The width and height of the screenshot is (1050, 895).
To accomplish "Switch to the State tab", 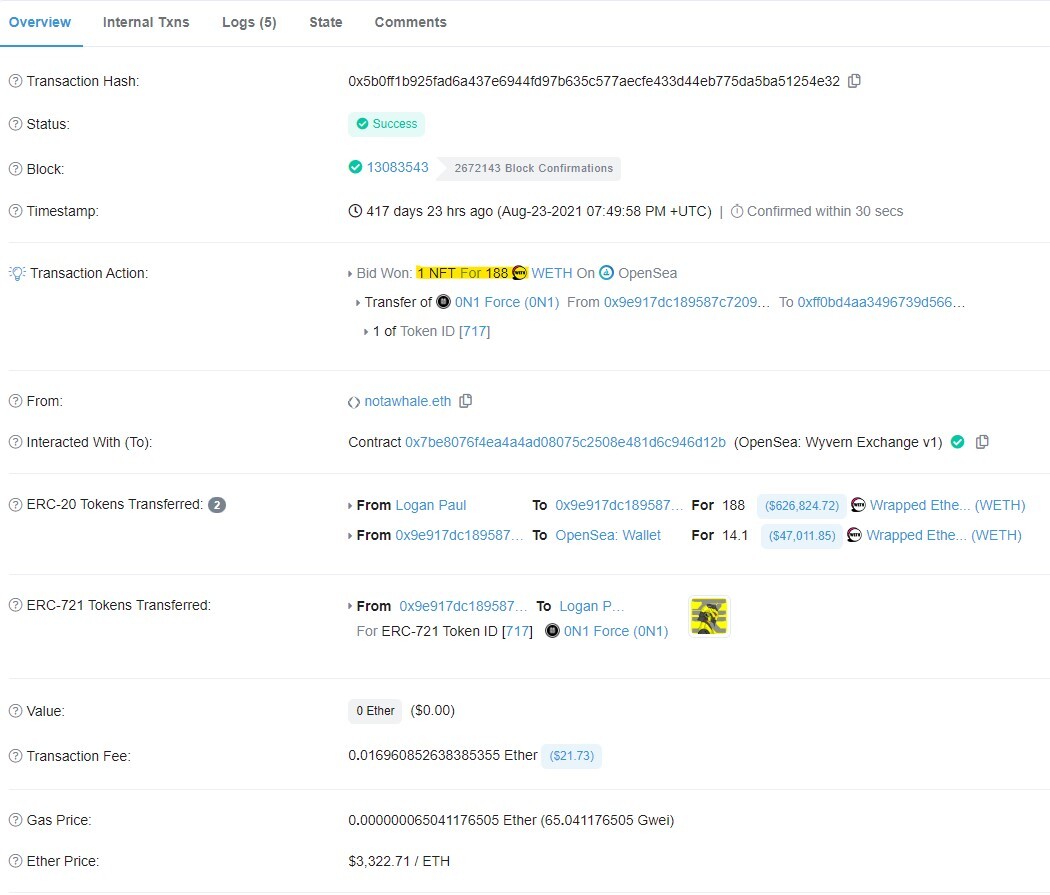I will point(325,22).
